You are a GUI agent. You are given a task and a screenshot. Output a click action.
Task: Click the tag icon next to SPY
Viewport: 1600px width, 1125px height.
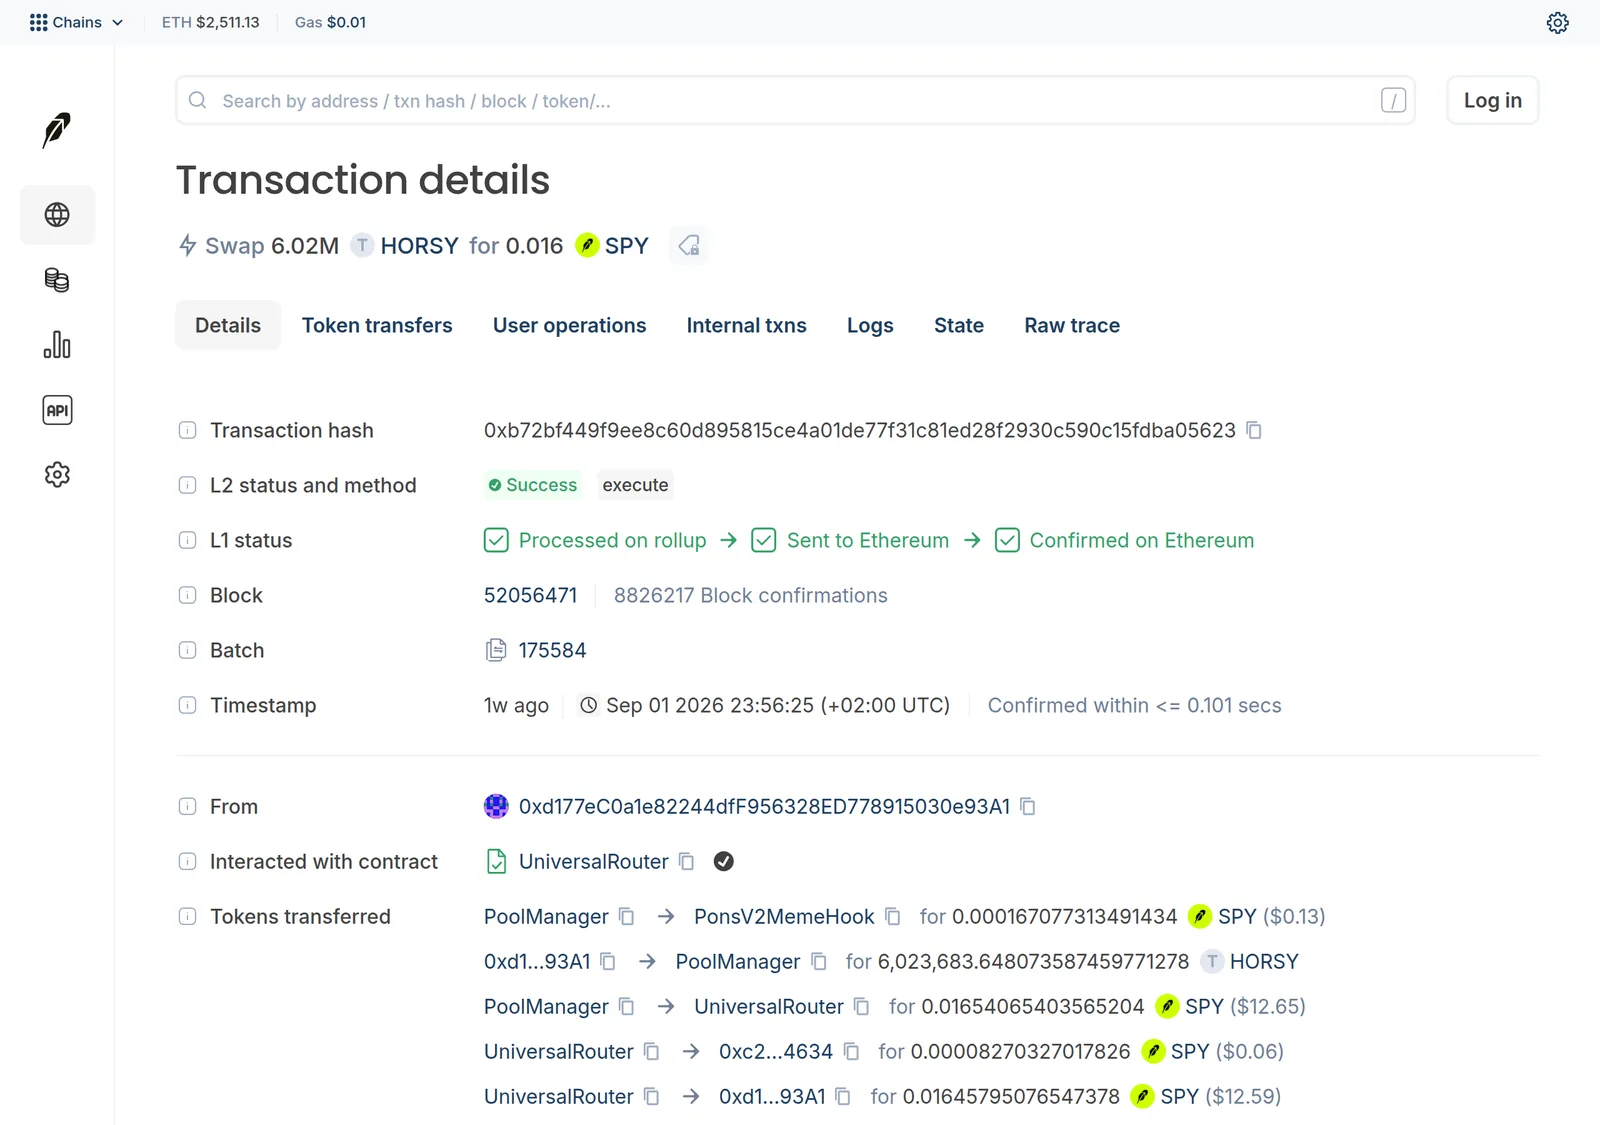[x=688, y=245]
